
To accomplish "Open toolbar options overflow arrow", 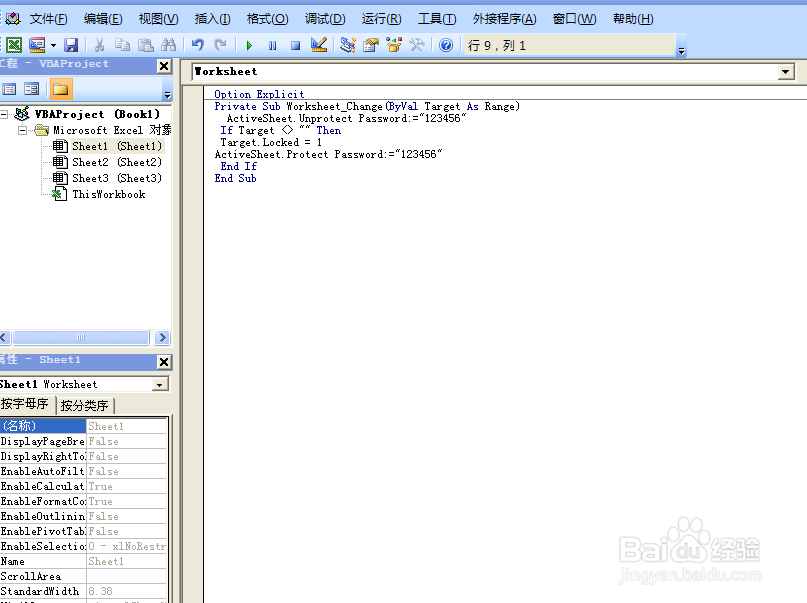I will [x=681, y=50].
